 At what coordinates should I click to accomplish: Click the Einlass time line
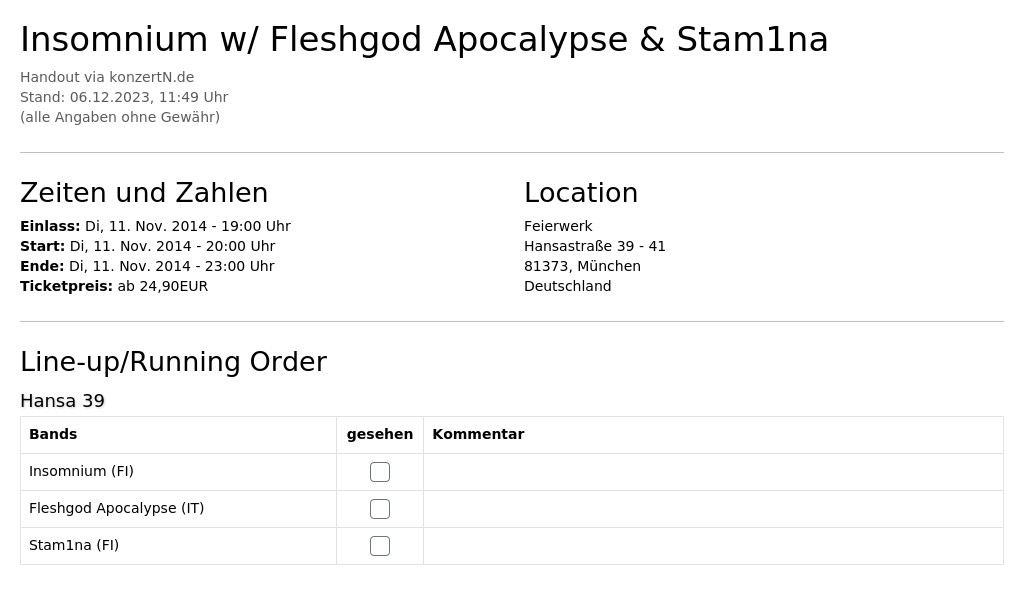[x=155, y=226]
